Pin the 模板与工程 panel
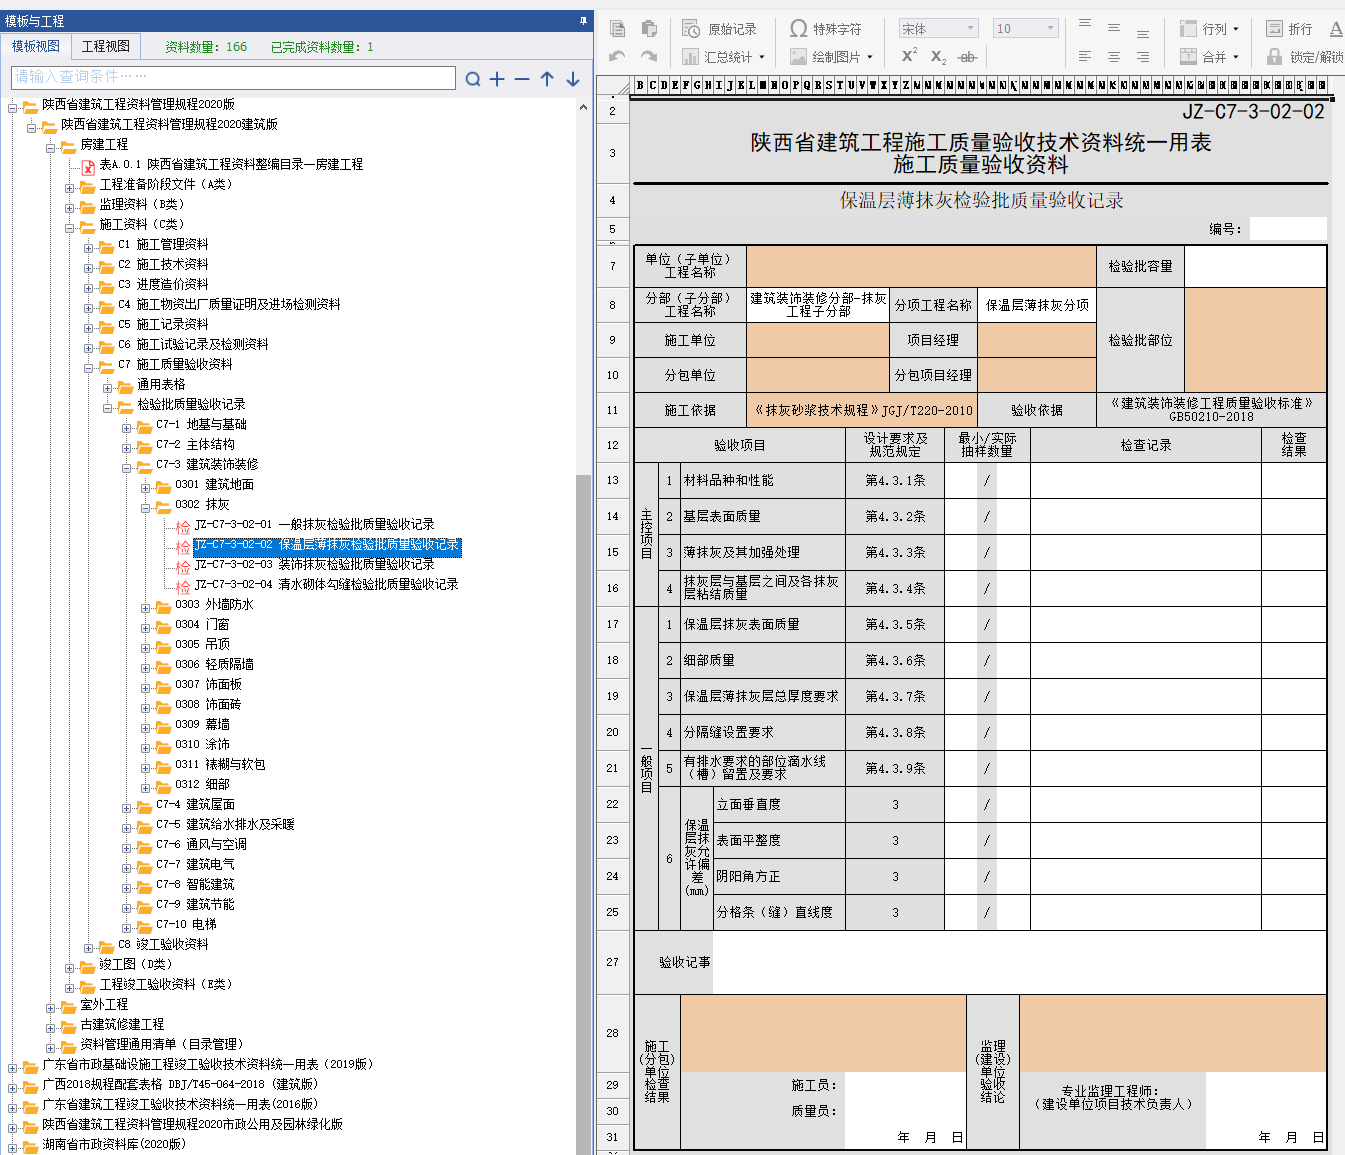Image resolution: width=1345 pixels, height=1155 pixels. (583, 20)
